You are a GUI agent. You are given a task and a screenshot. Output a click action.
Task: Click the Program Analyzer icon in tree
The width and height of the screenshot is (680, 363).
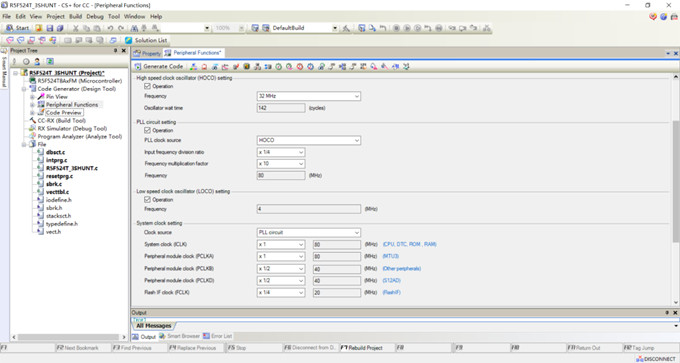coord(33,136)
